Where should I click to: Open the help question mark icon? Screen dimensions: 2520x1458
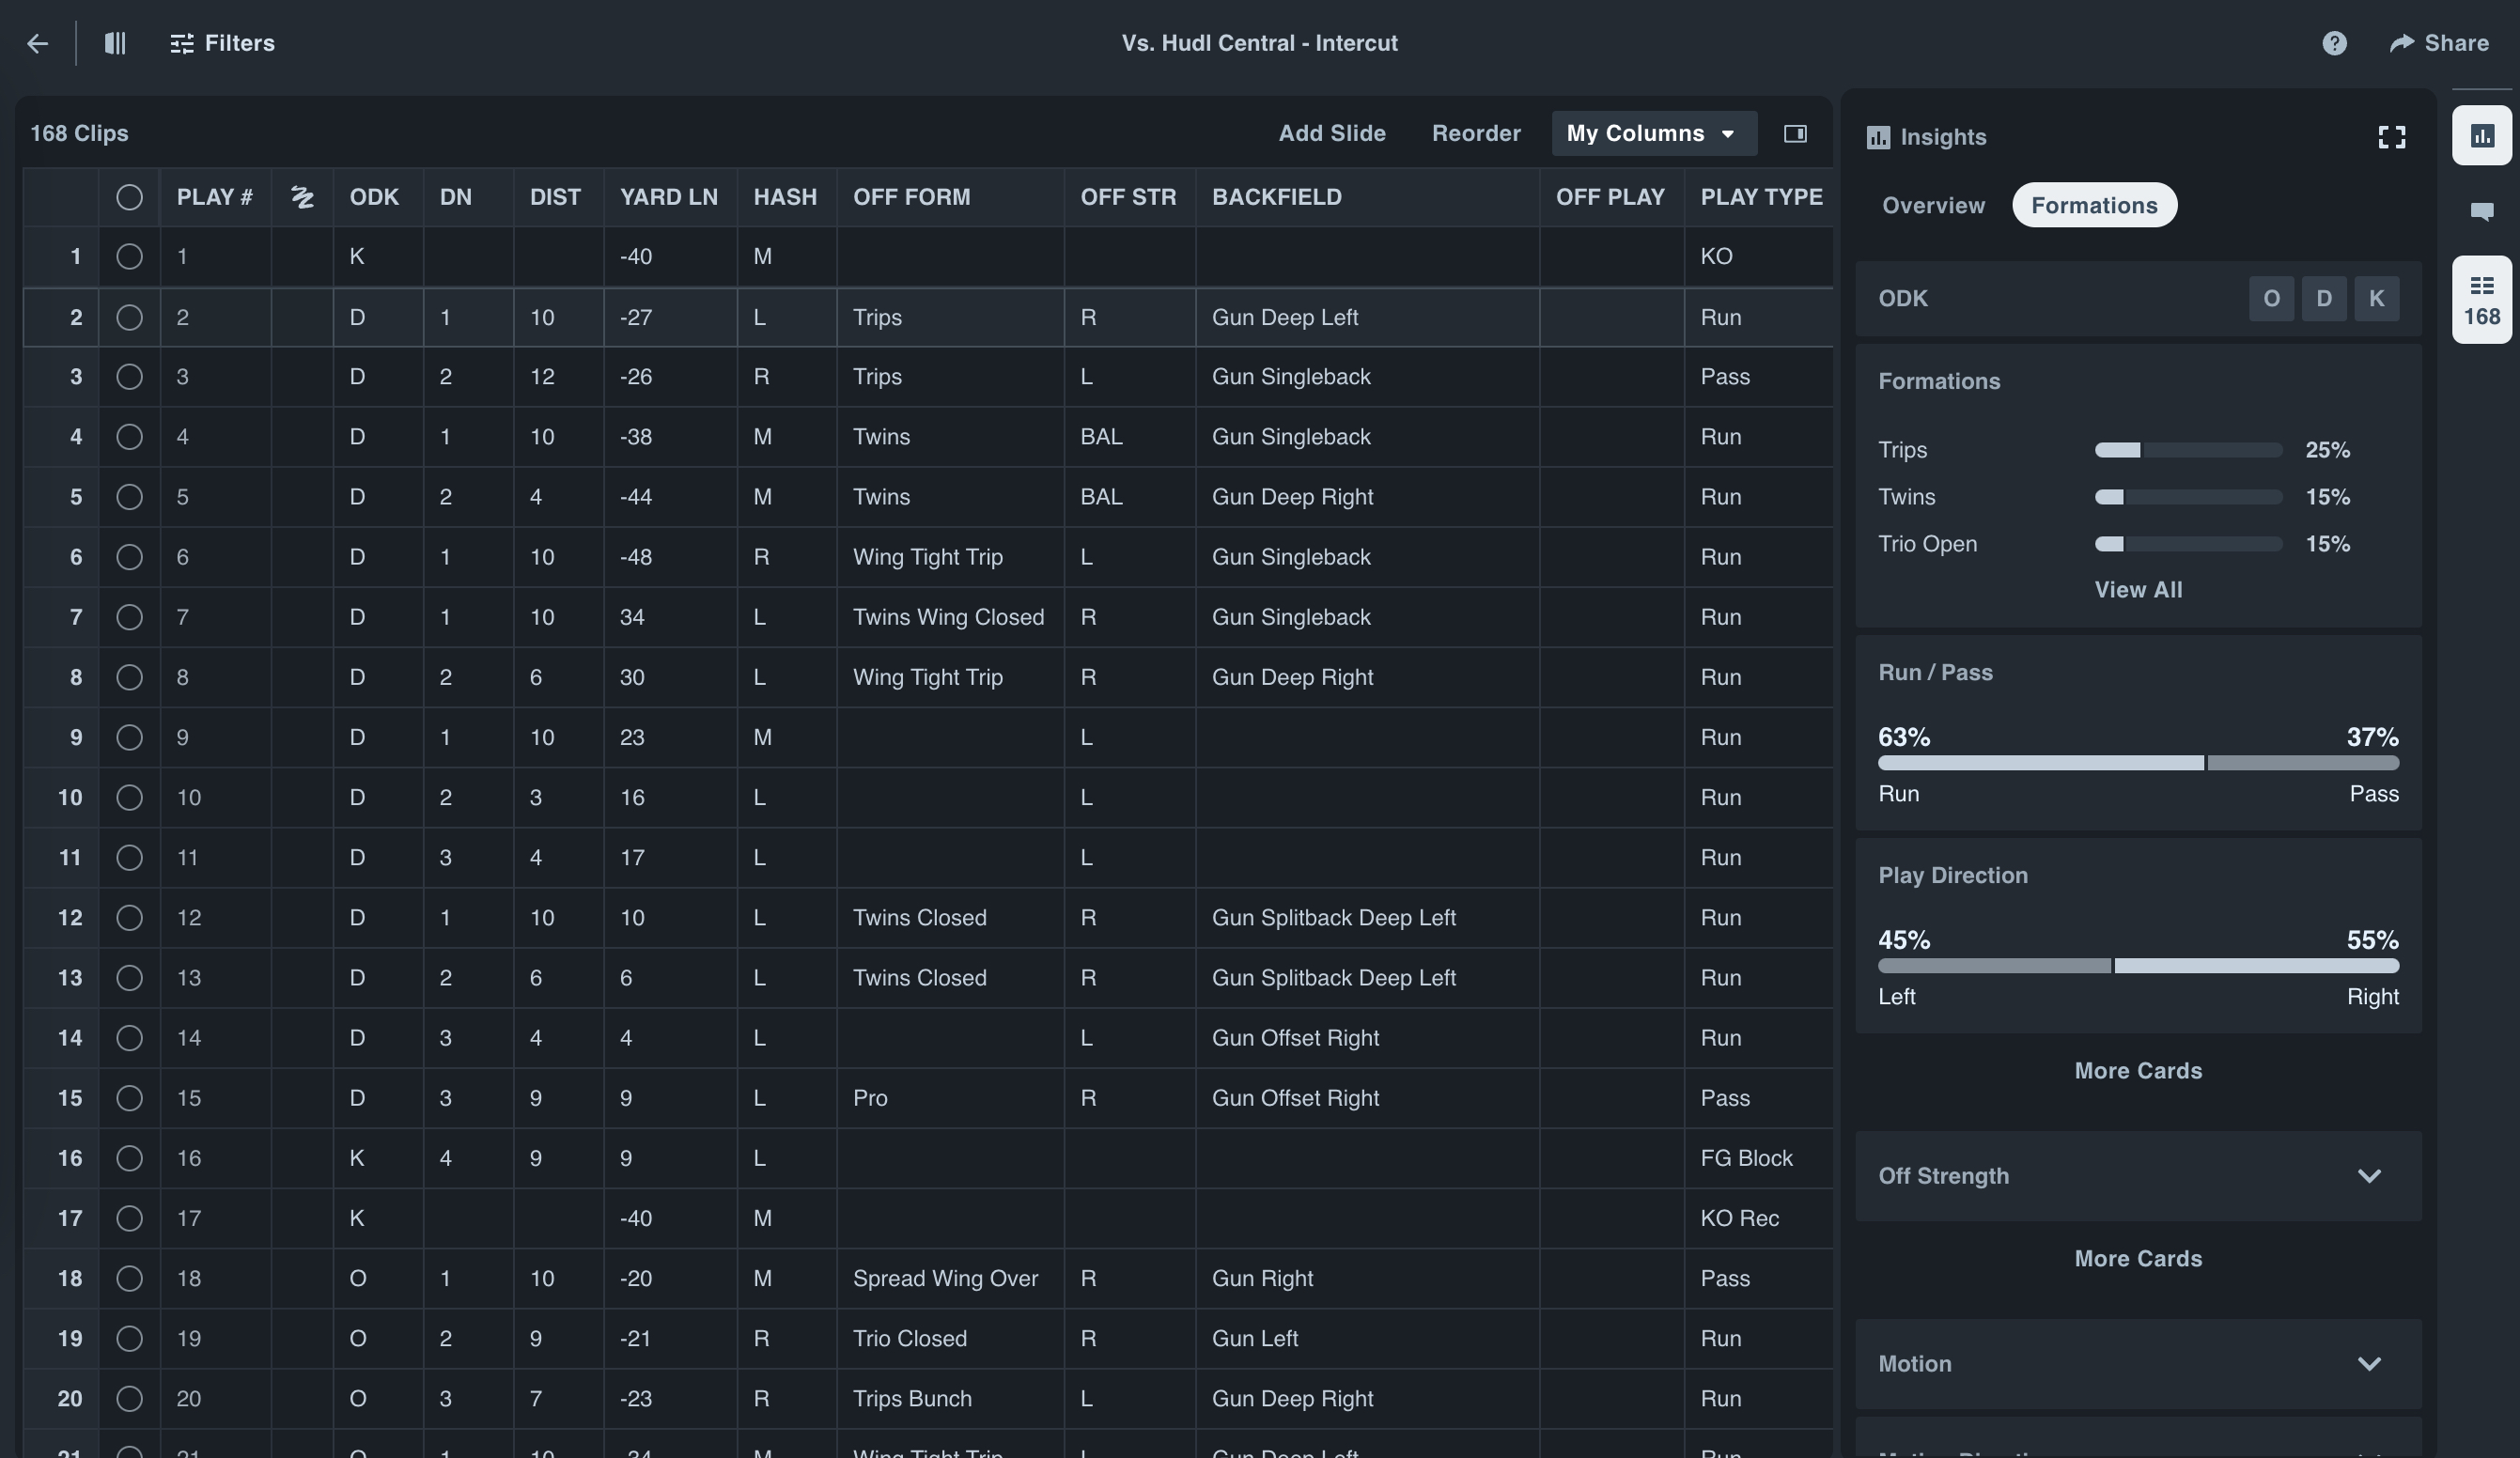click(x=2334, y=43)
